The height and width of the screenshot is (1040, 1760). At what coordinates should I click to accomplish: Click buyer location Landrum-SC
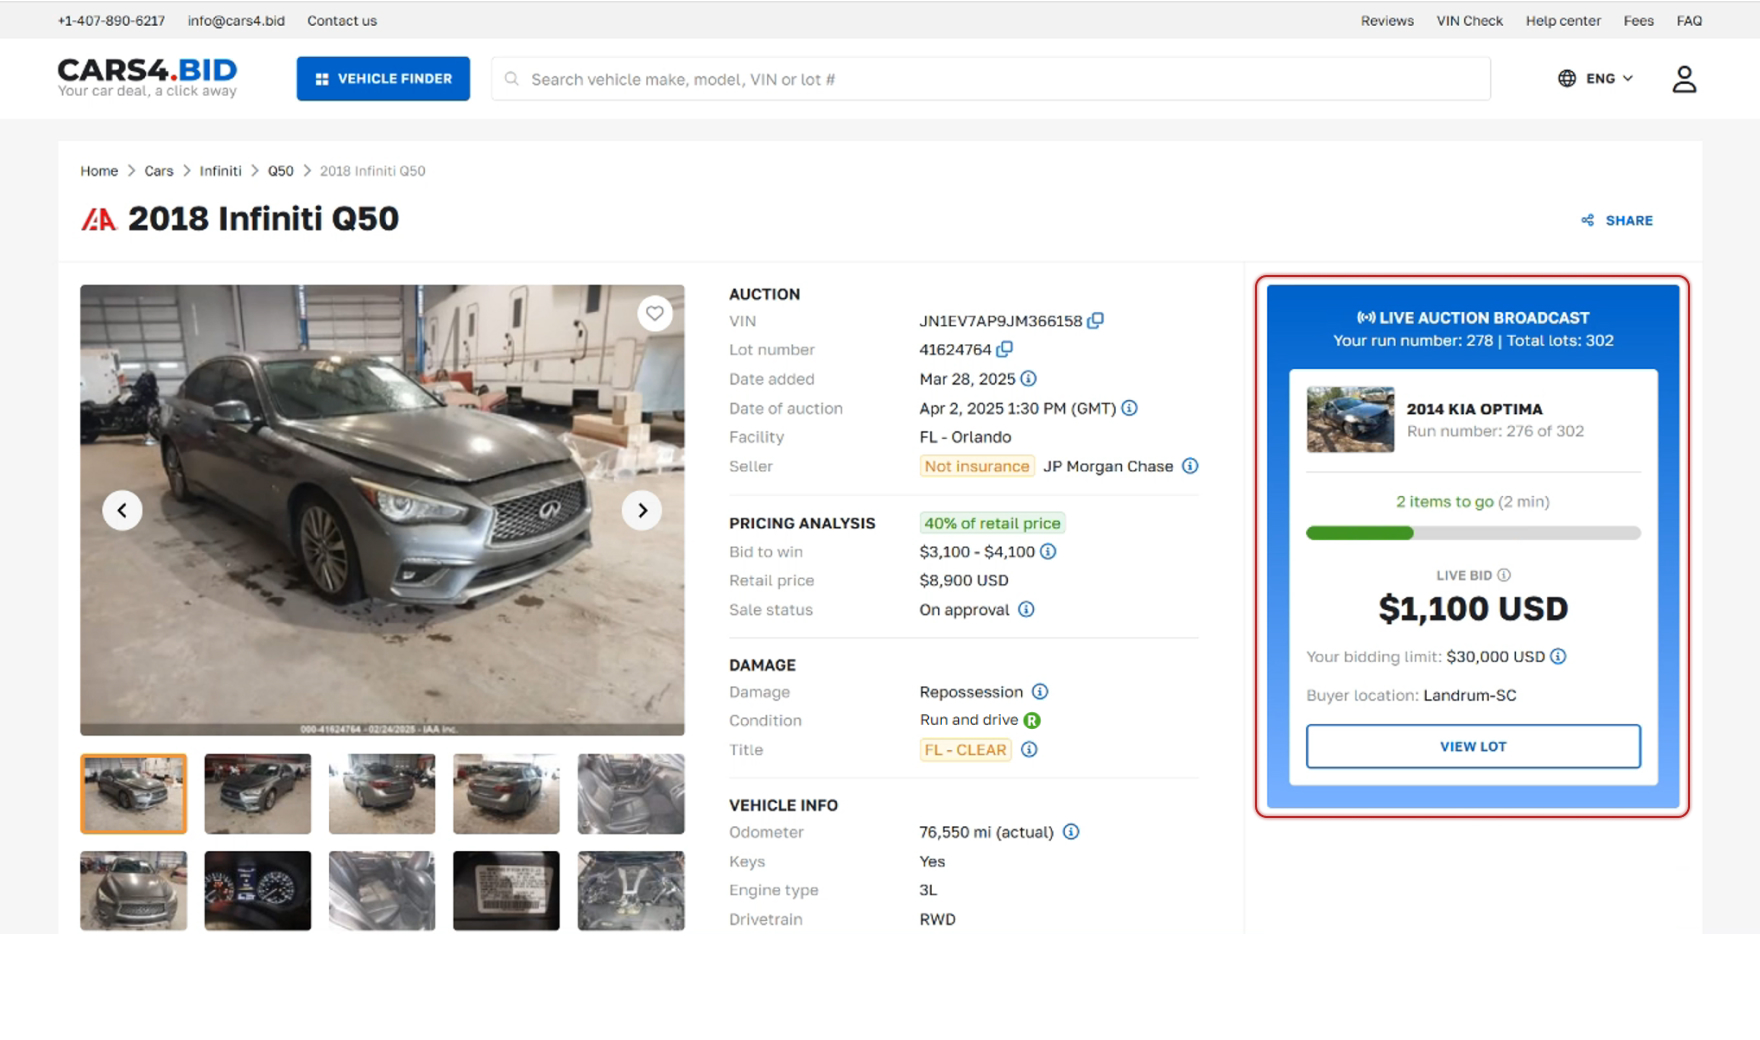pyautogui.click(x=1469, y=695)
